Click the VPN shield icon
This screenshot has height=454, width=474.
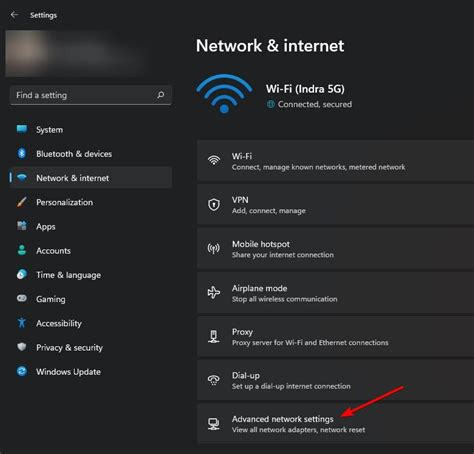[x=214, y=205]
